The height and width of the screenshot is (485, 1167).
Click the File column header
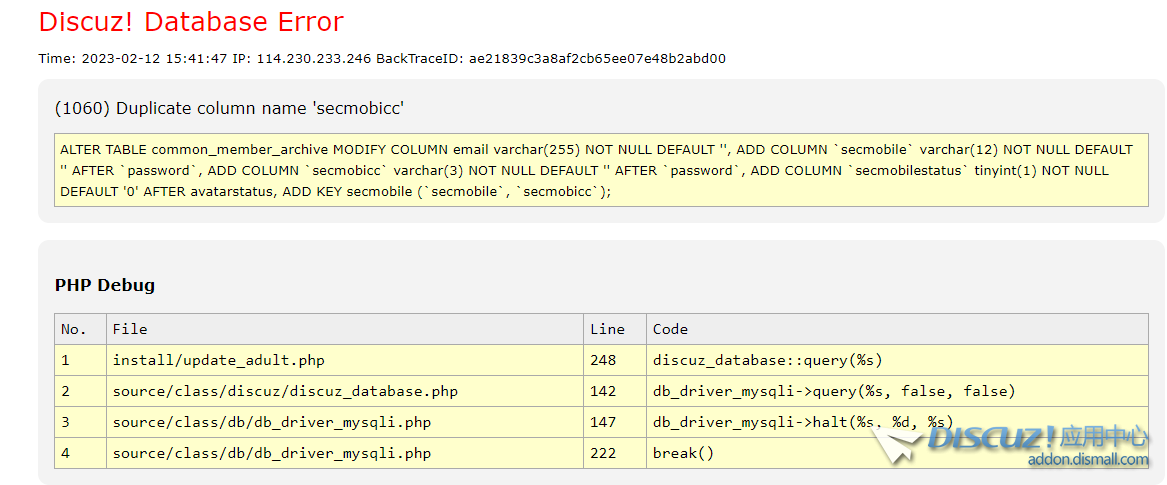(130, 329)
